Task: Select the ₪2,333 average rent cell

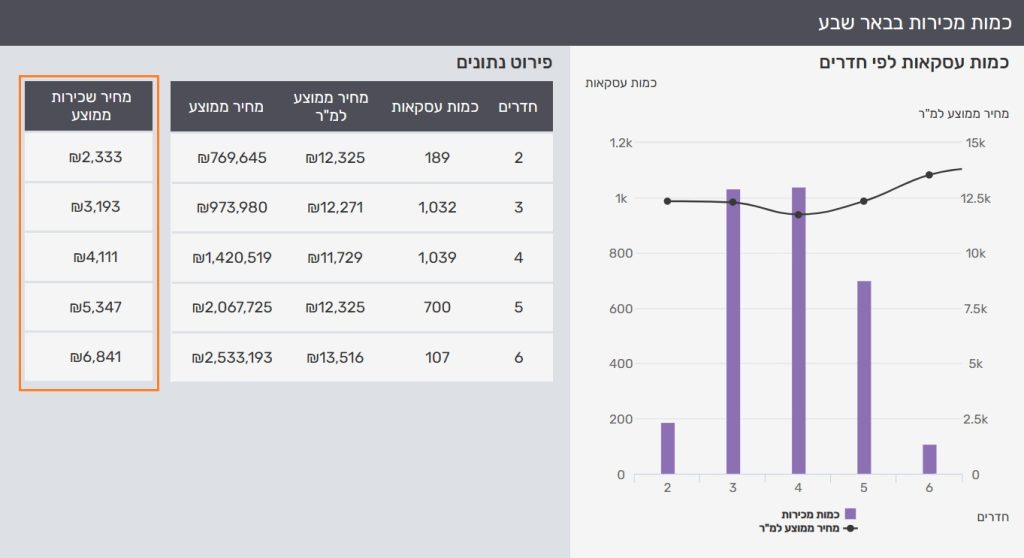Action: [x=89, y=157]
